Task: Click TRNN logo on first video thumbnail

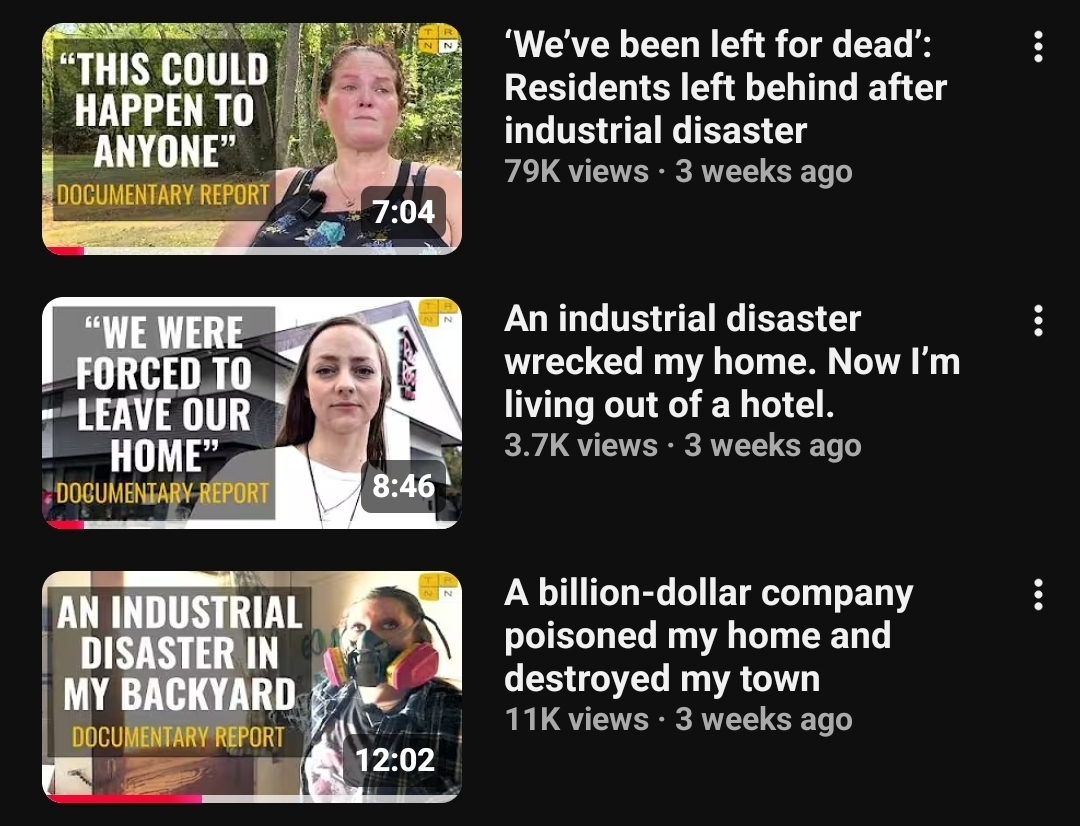Action: click(x=439, y=39)
